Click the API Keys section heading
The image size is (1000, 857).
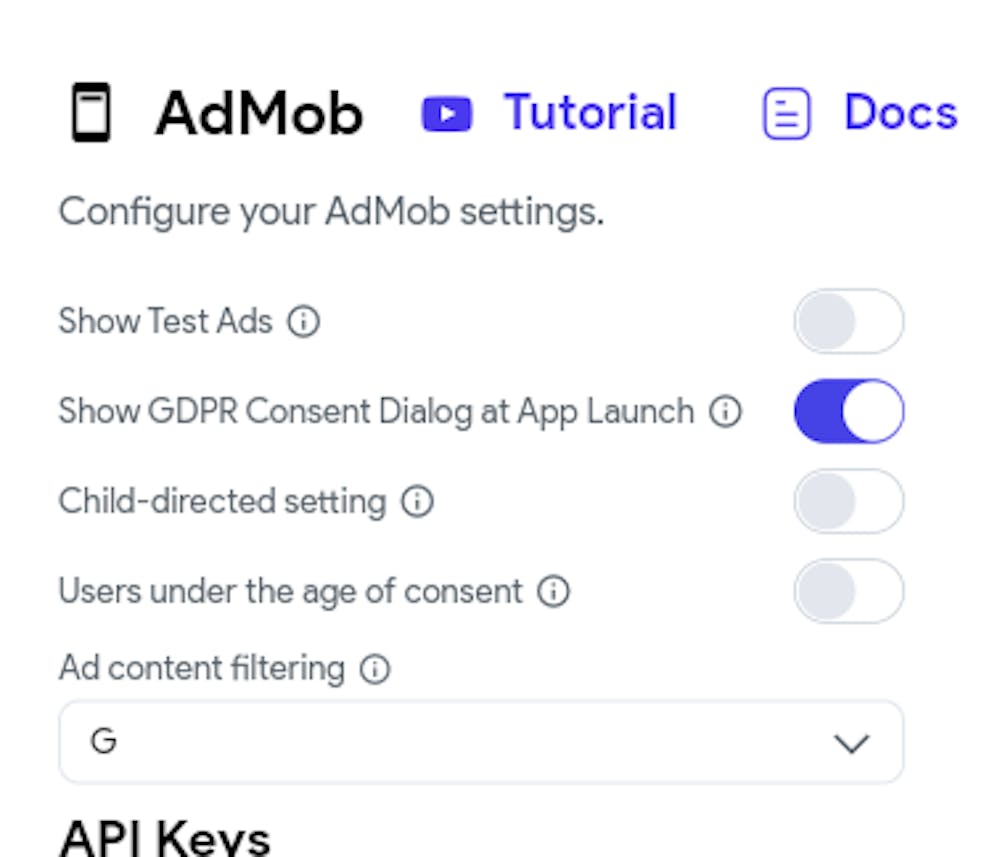pos(165,836)
